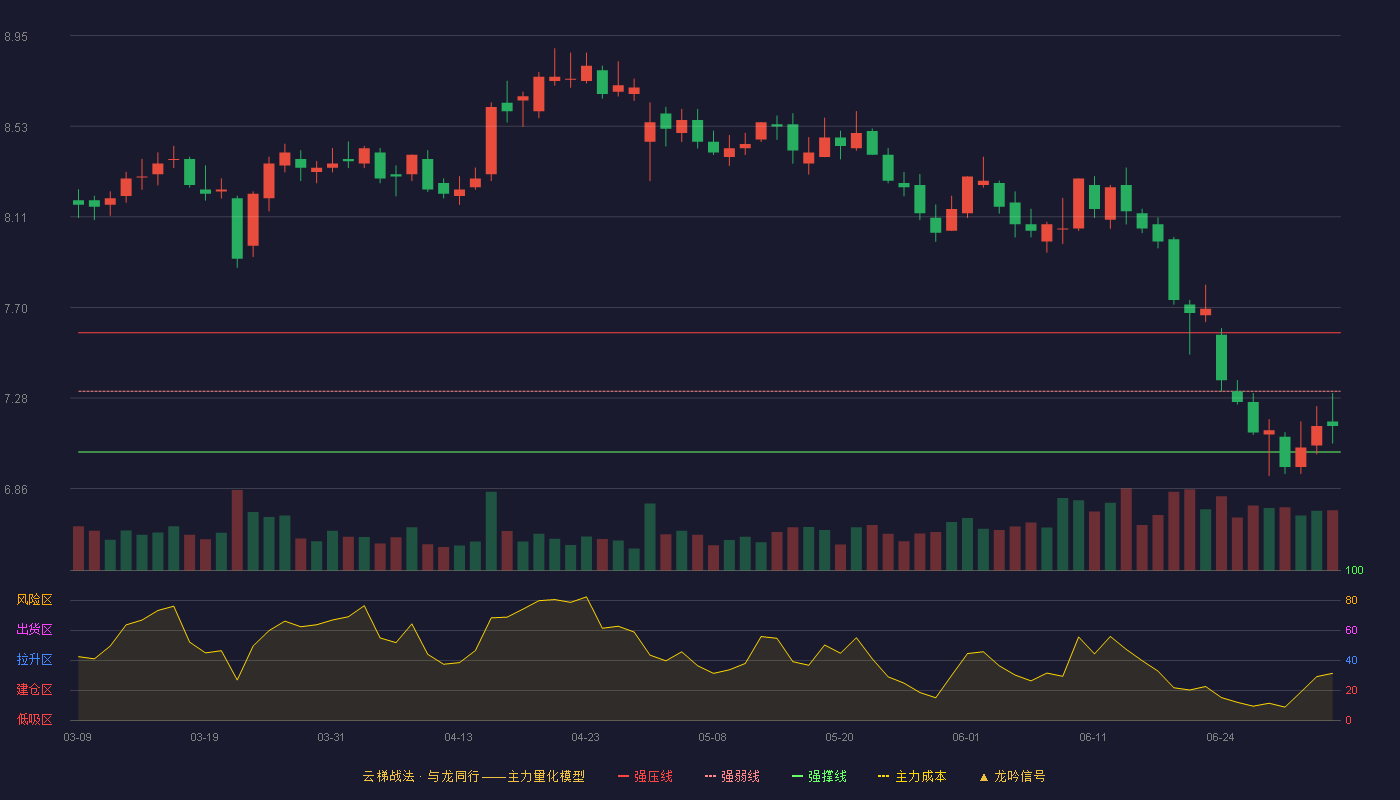The width and height of the screenshot is (1400, 800).
Task: Select the 7.28 price axis label
Action: 16,399
